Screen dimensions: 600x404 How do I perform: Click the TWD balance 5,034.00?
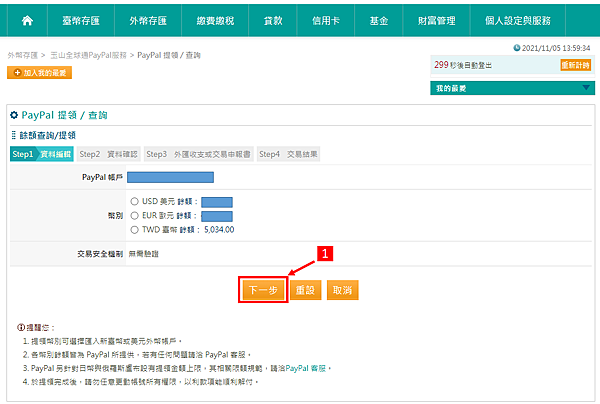coord(219,230)
